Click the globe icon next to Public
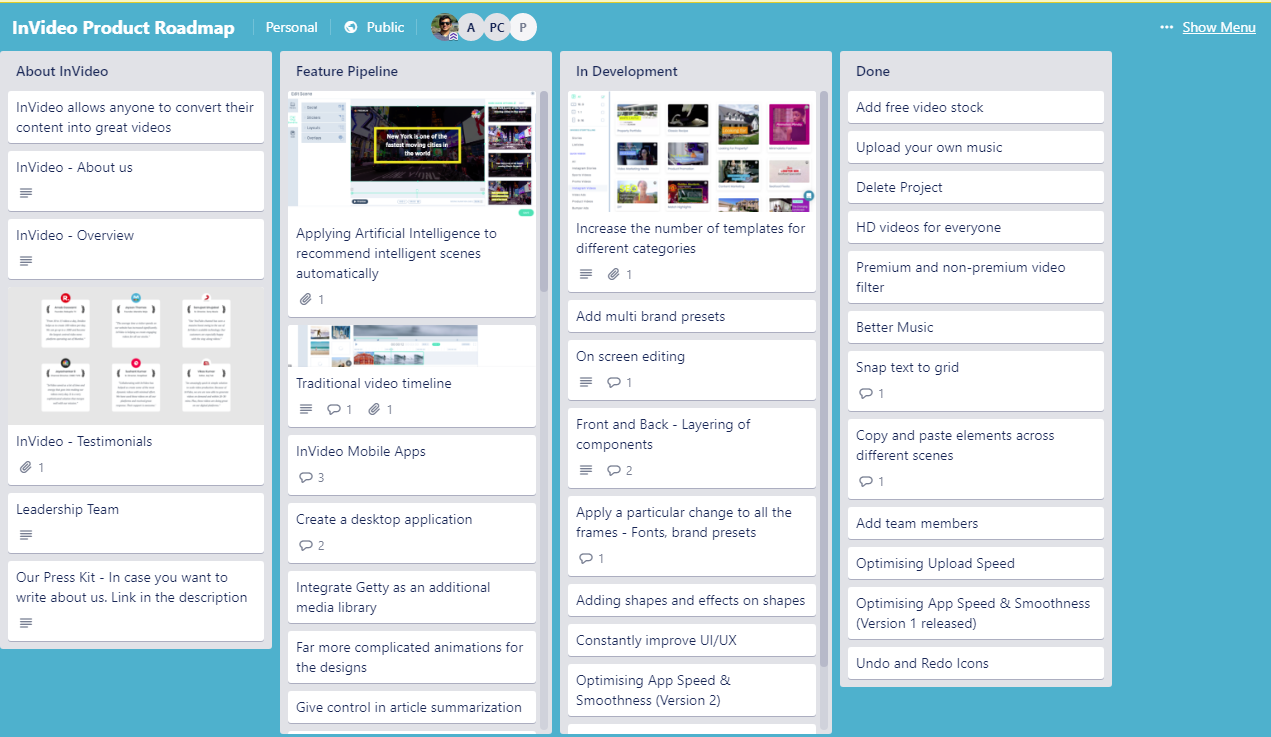Image resolution: width=1271 pixels, height=737 pixels. [351, 27]
